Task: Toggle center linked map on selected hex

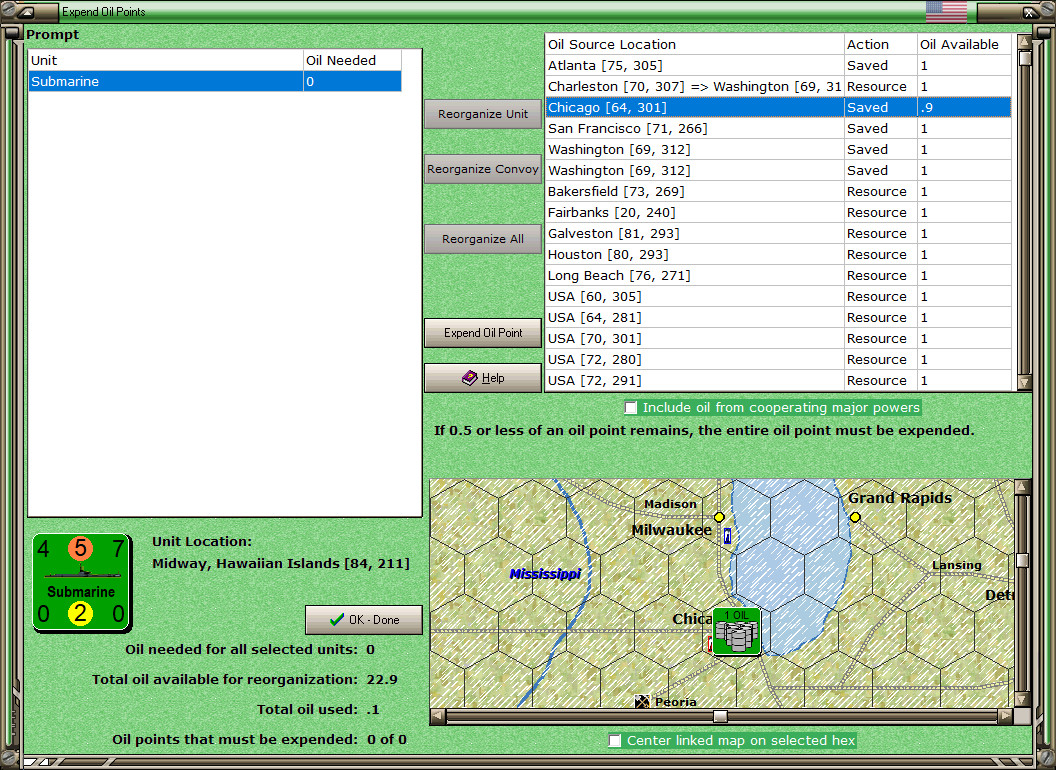Action: [615, 741]
